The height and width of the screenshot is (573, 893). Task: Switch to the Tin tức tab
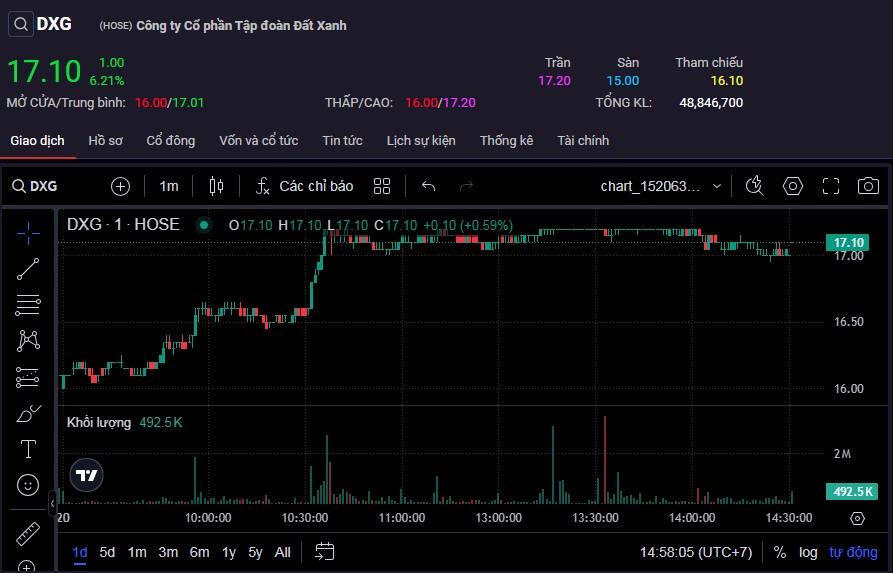[342, 141]
